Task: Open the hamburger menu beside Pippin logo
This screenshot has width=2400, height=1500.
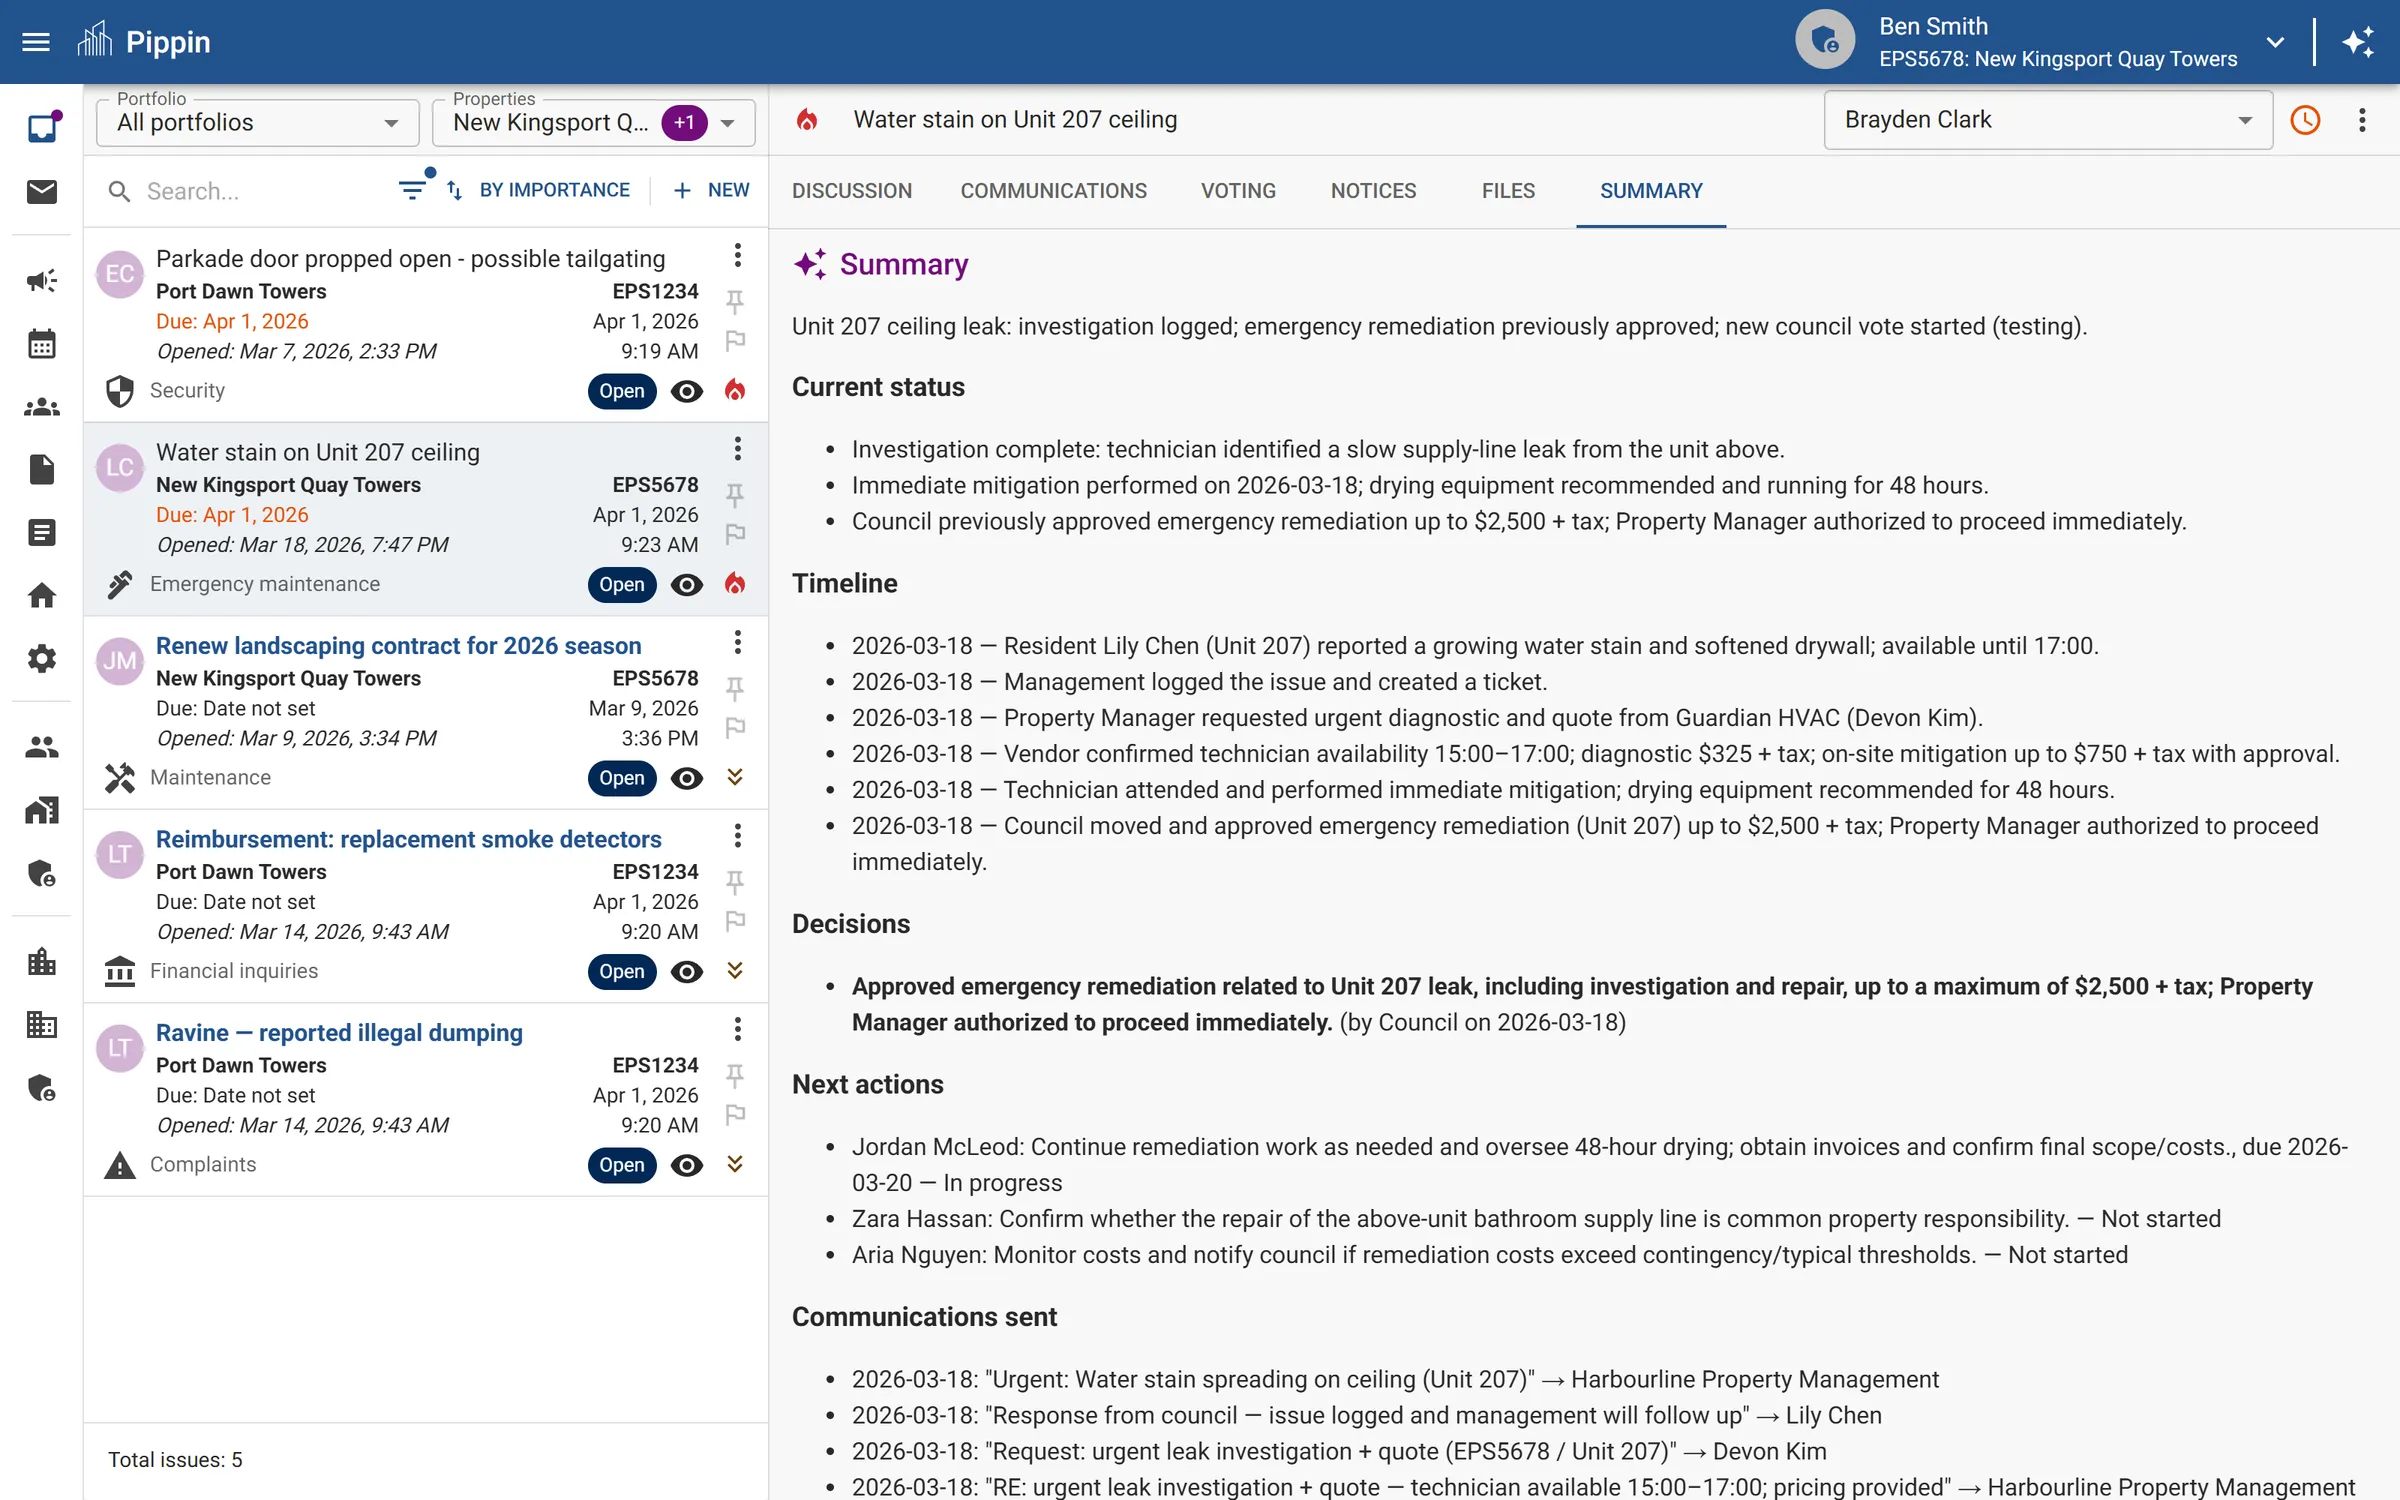Action: point(35,41)
